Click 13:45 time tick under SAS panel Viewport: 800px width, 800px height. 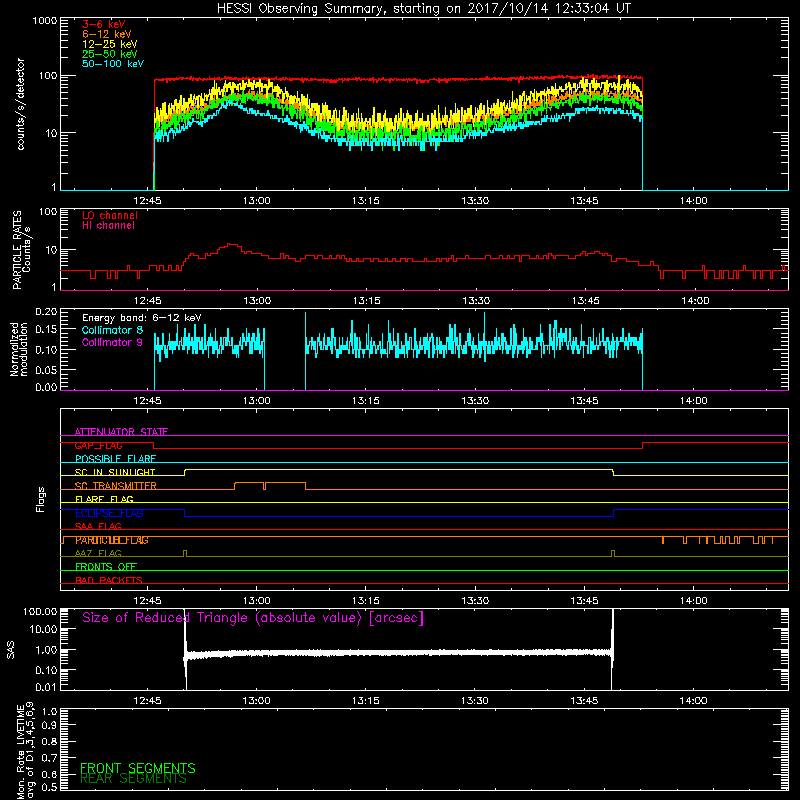[585, 701]
